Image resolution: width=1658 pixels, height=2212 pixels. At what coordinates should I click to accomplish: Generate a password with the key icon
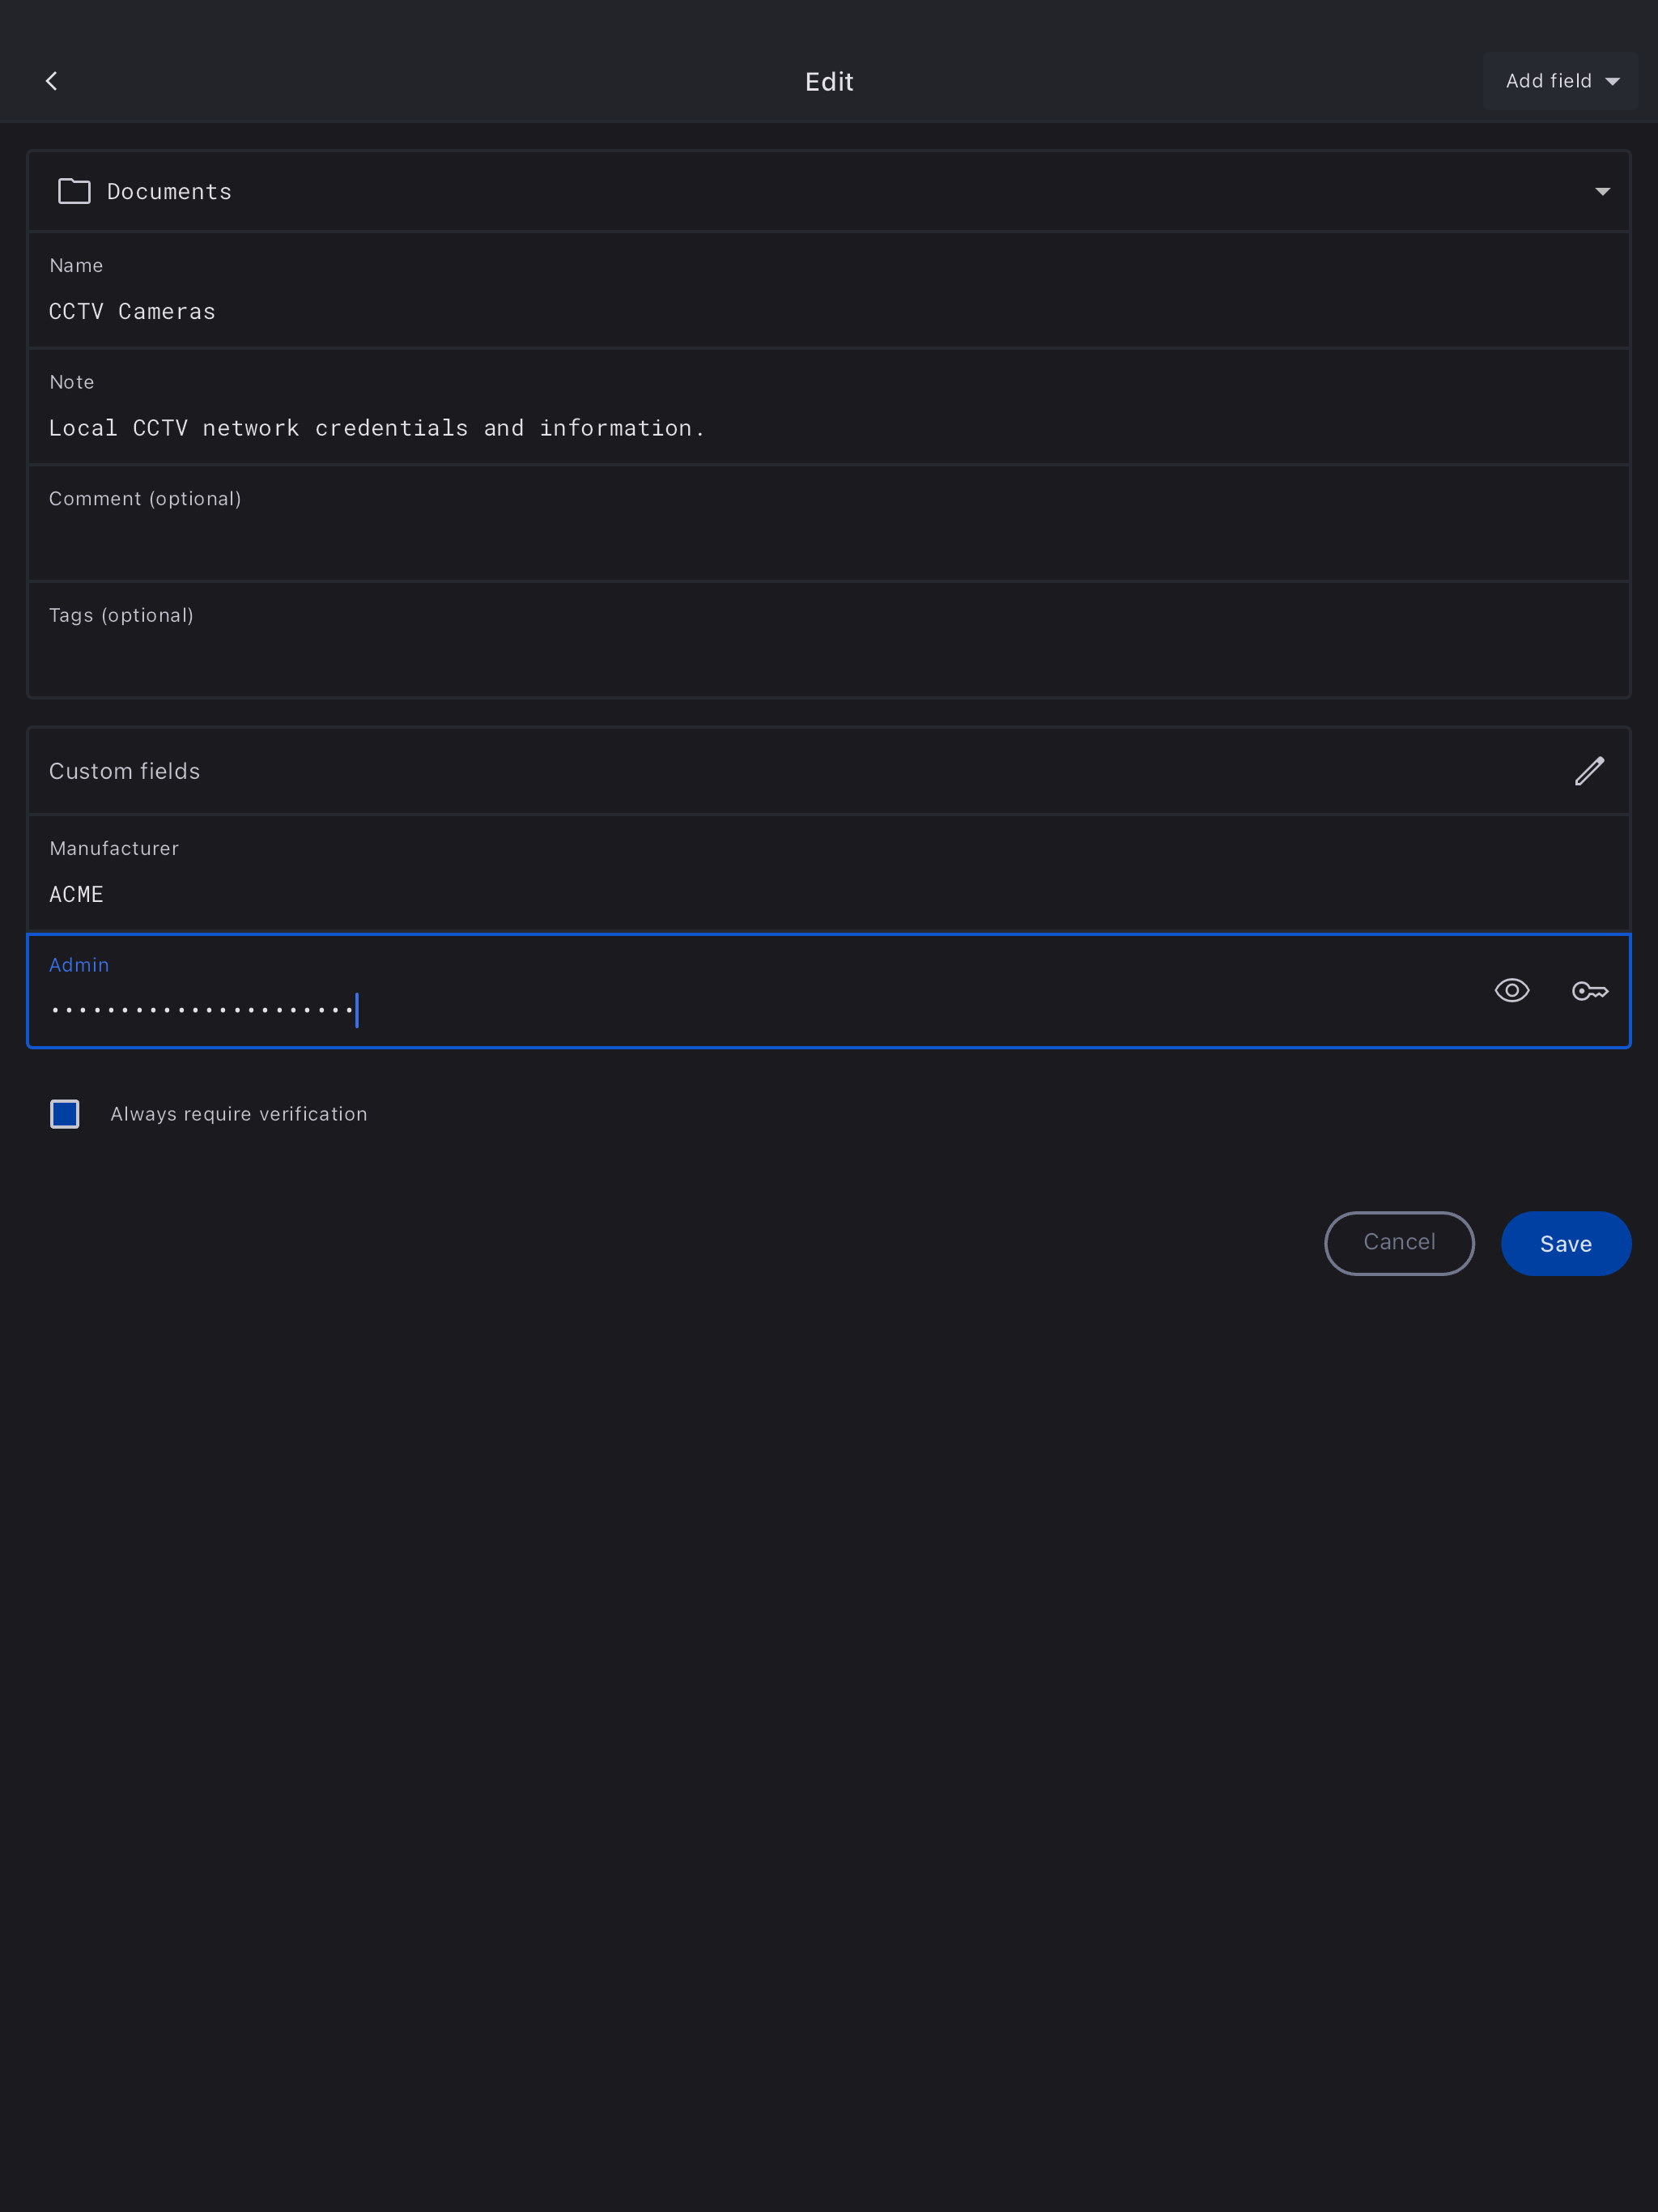(x=1589, y=991)
